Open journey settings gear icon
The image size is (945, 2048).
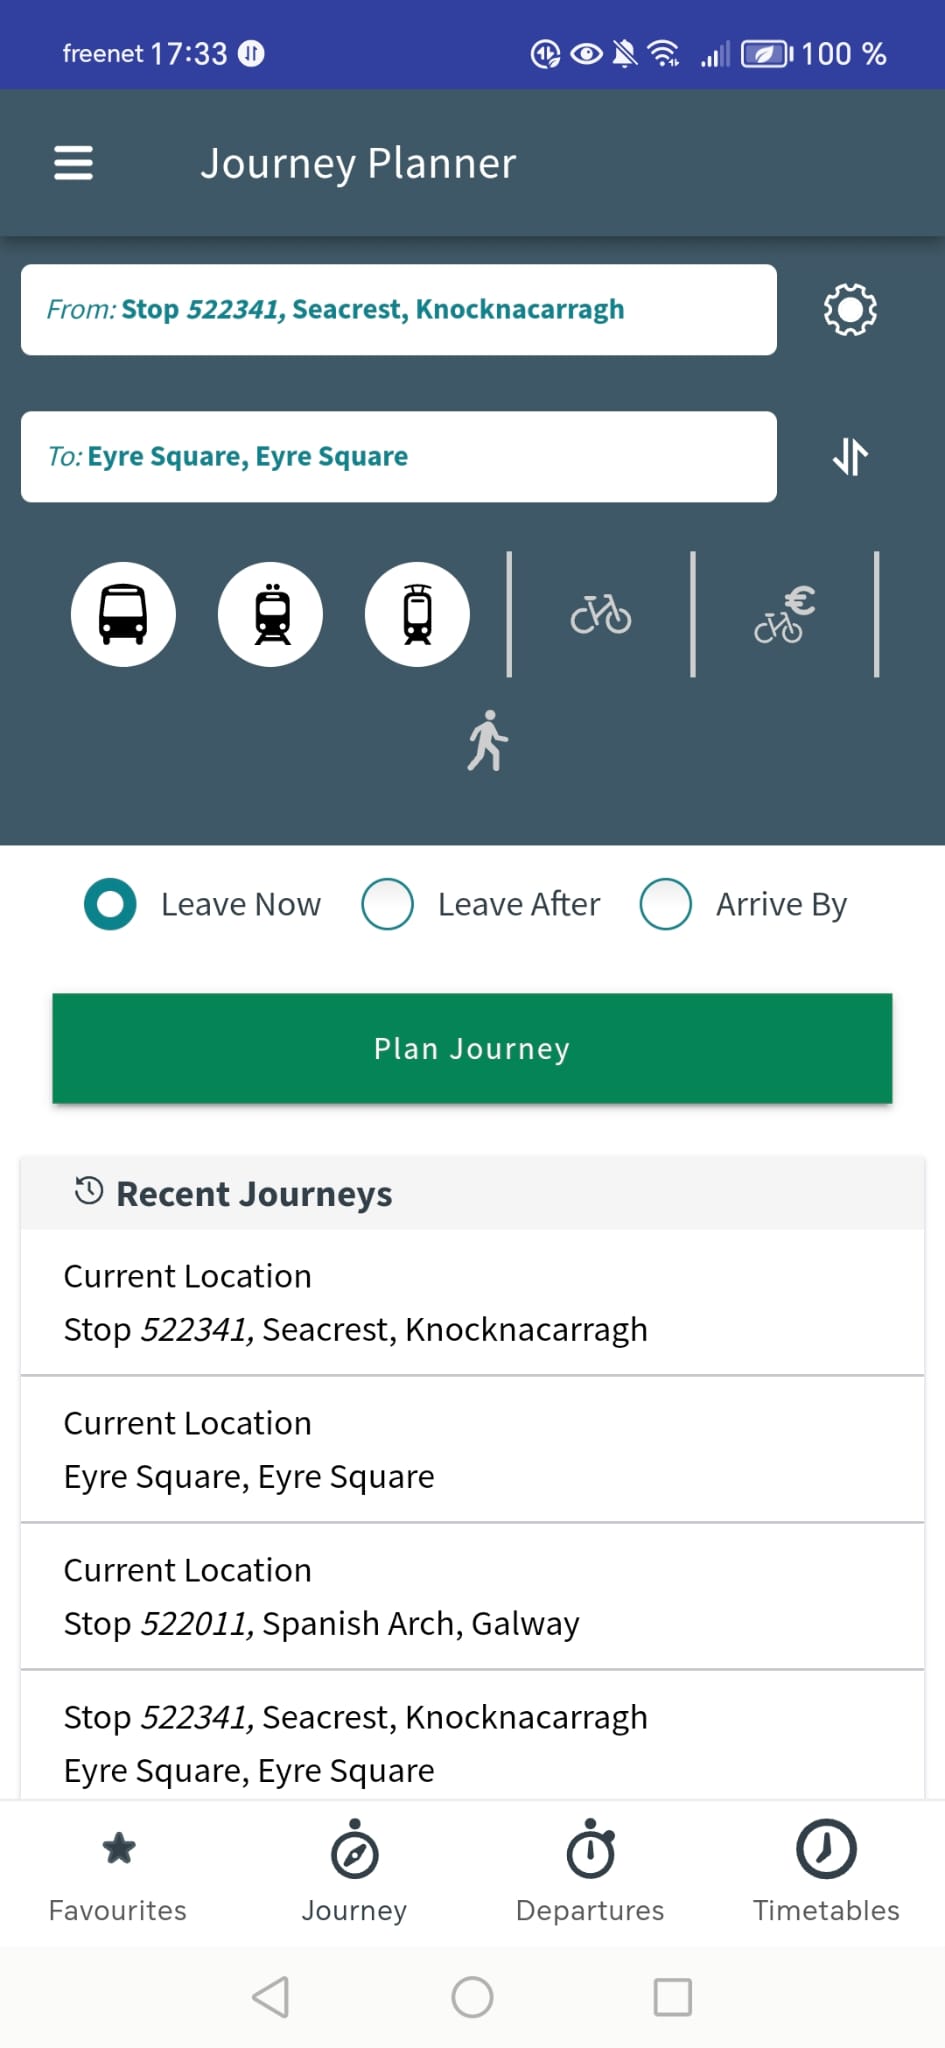tap(849, 310)
